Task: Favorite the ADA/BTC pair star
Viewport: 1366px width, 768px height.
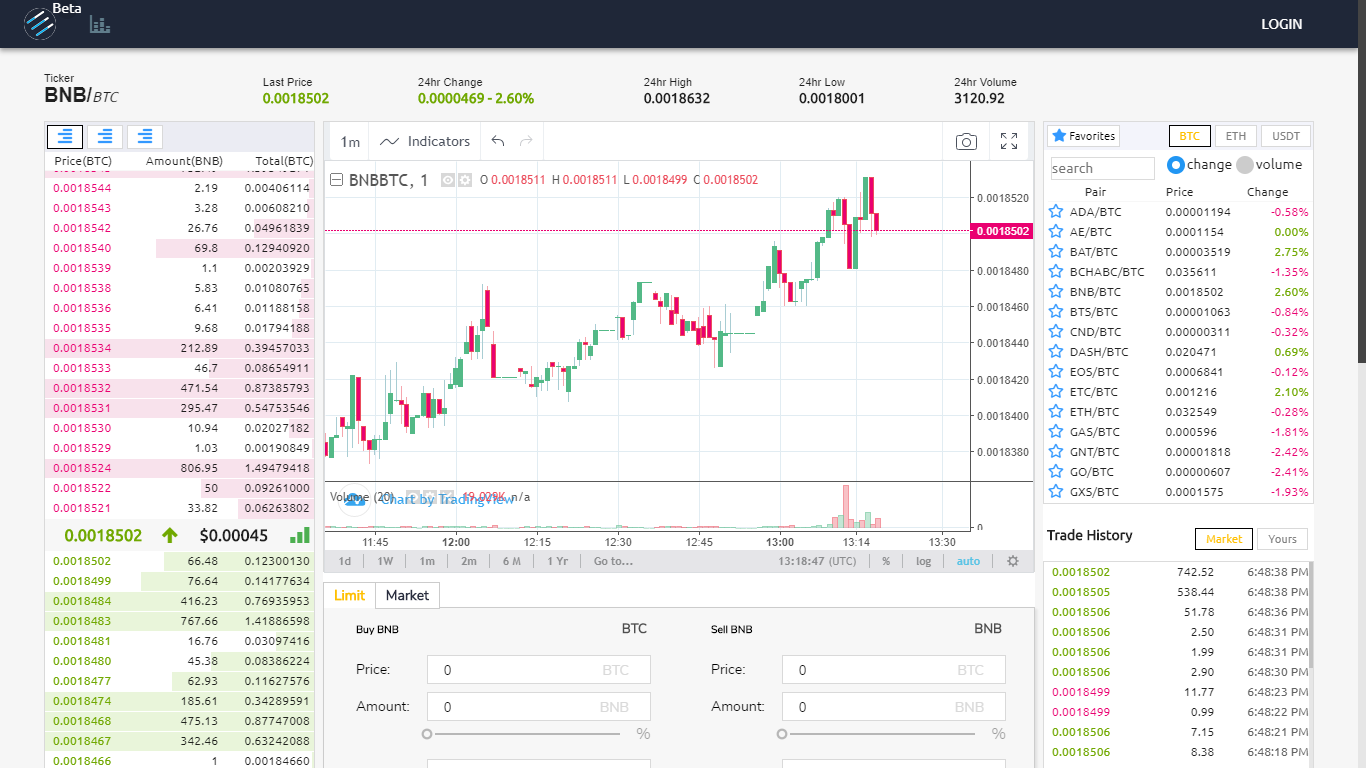Action: coord(1055,211)
